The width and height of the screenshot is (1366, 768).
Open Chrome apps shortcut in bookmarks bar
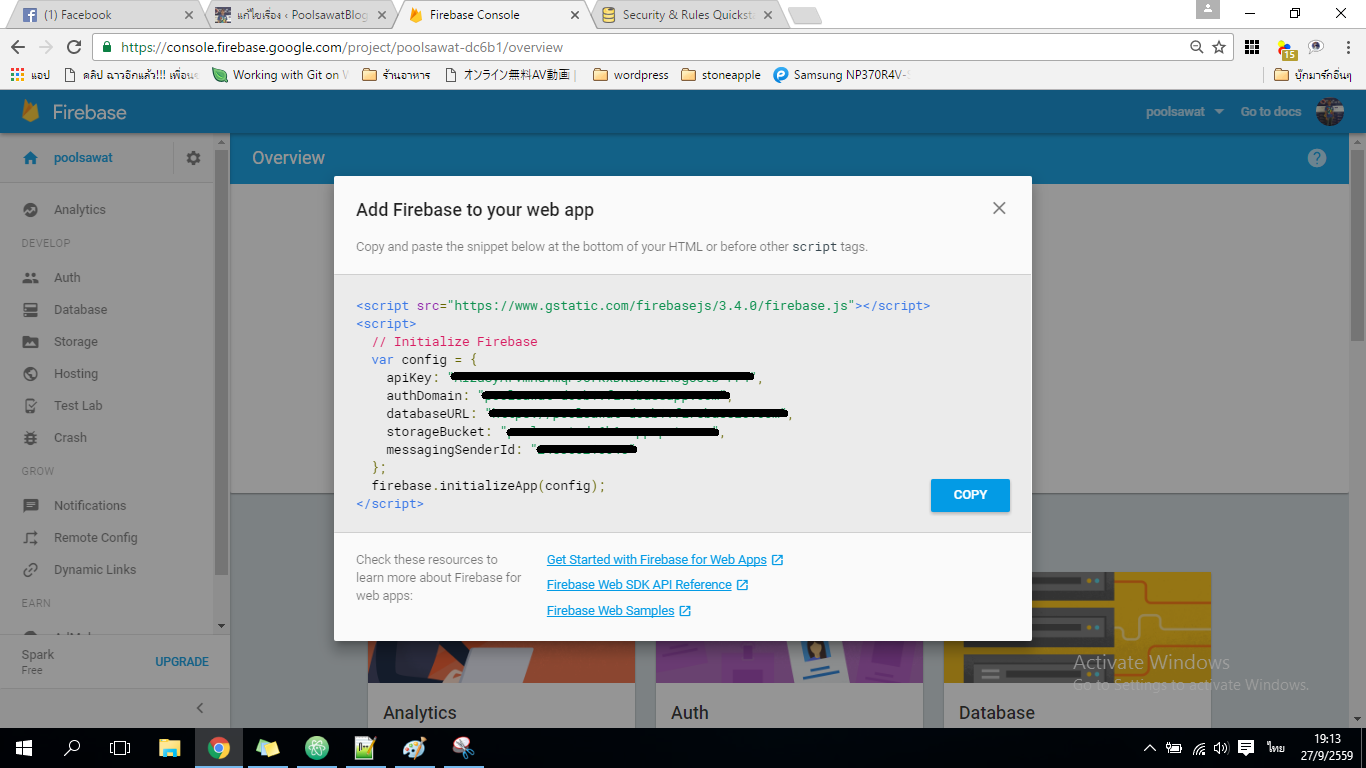[30, 75]
